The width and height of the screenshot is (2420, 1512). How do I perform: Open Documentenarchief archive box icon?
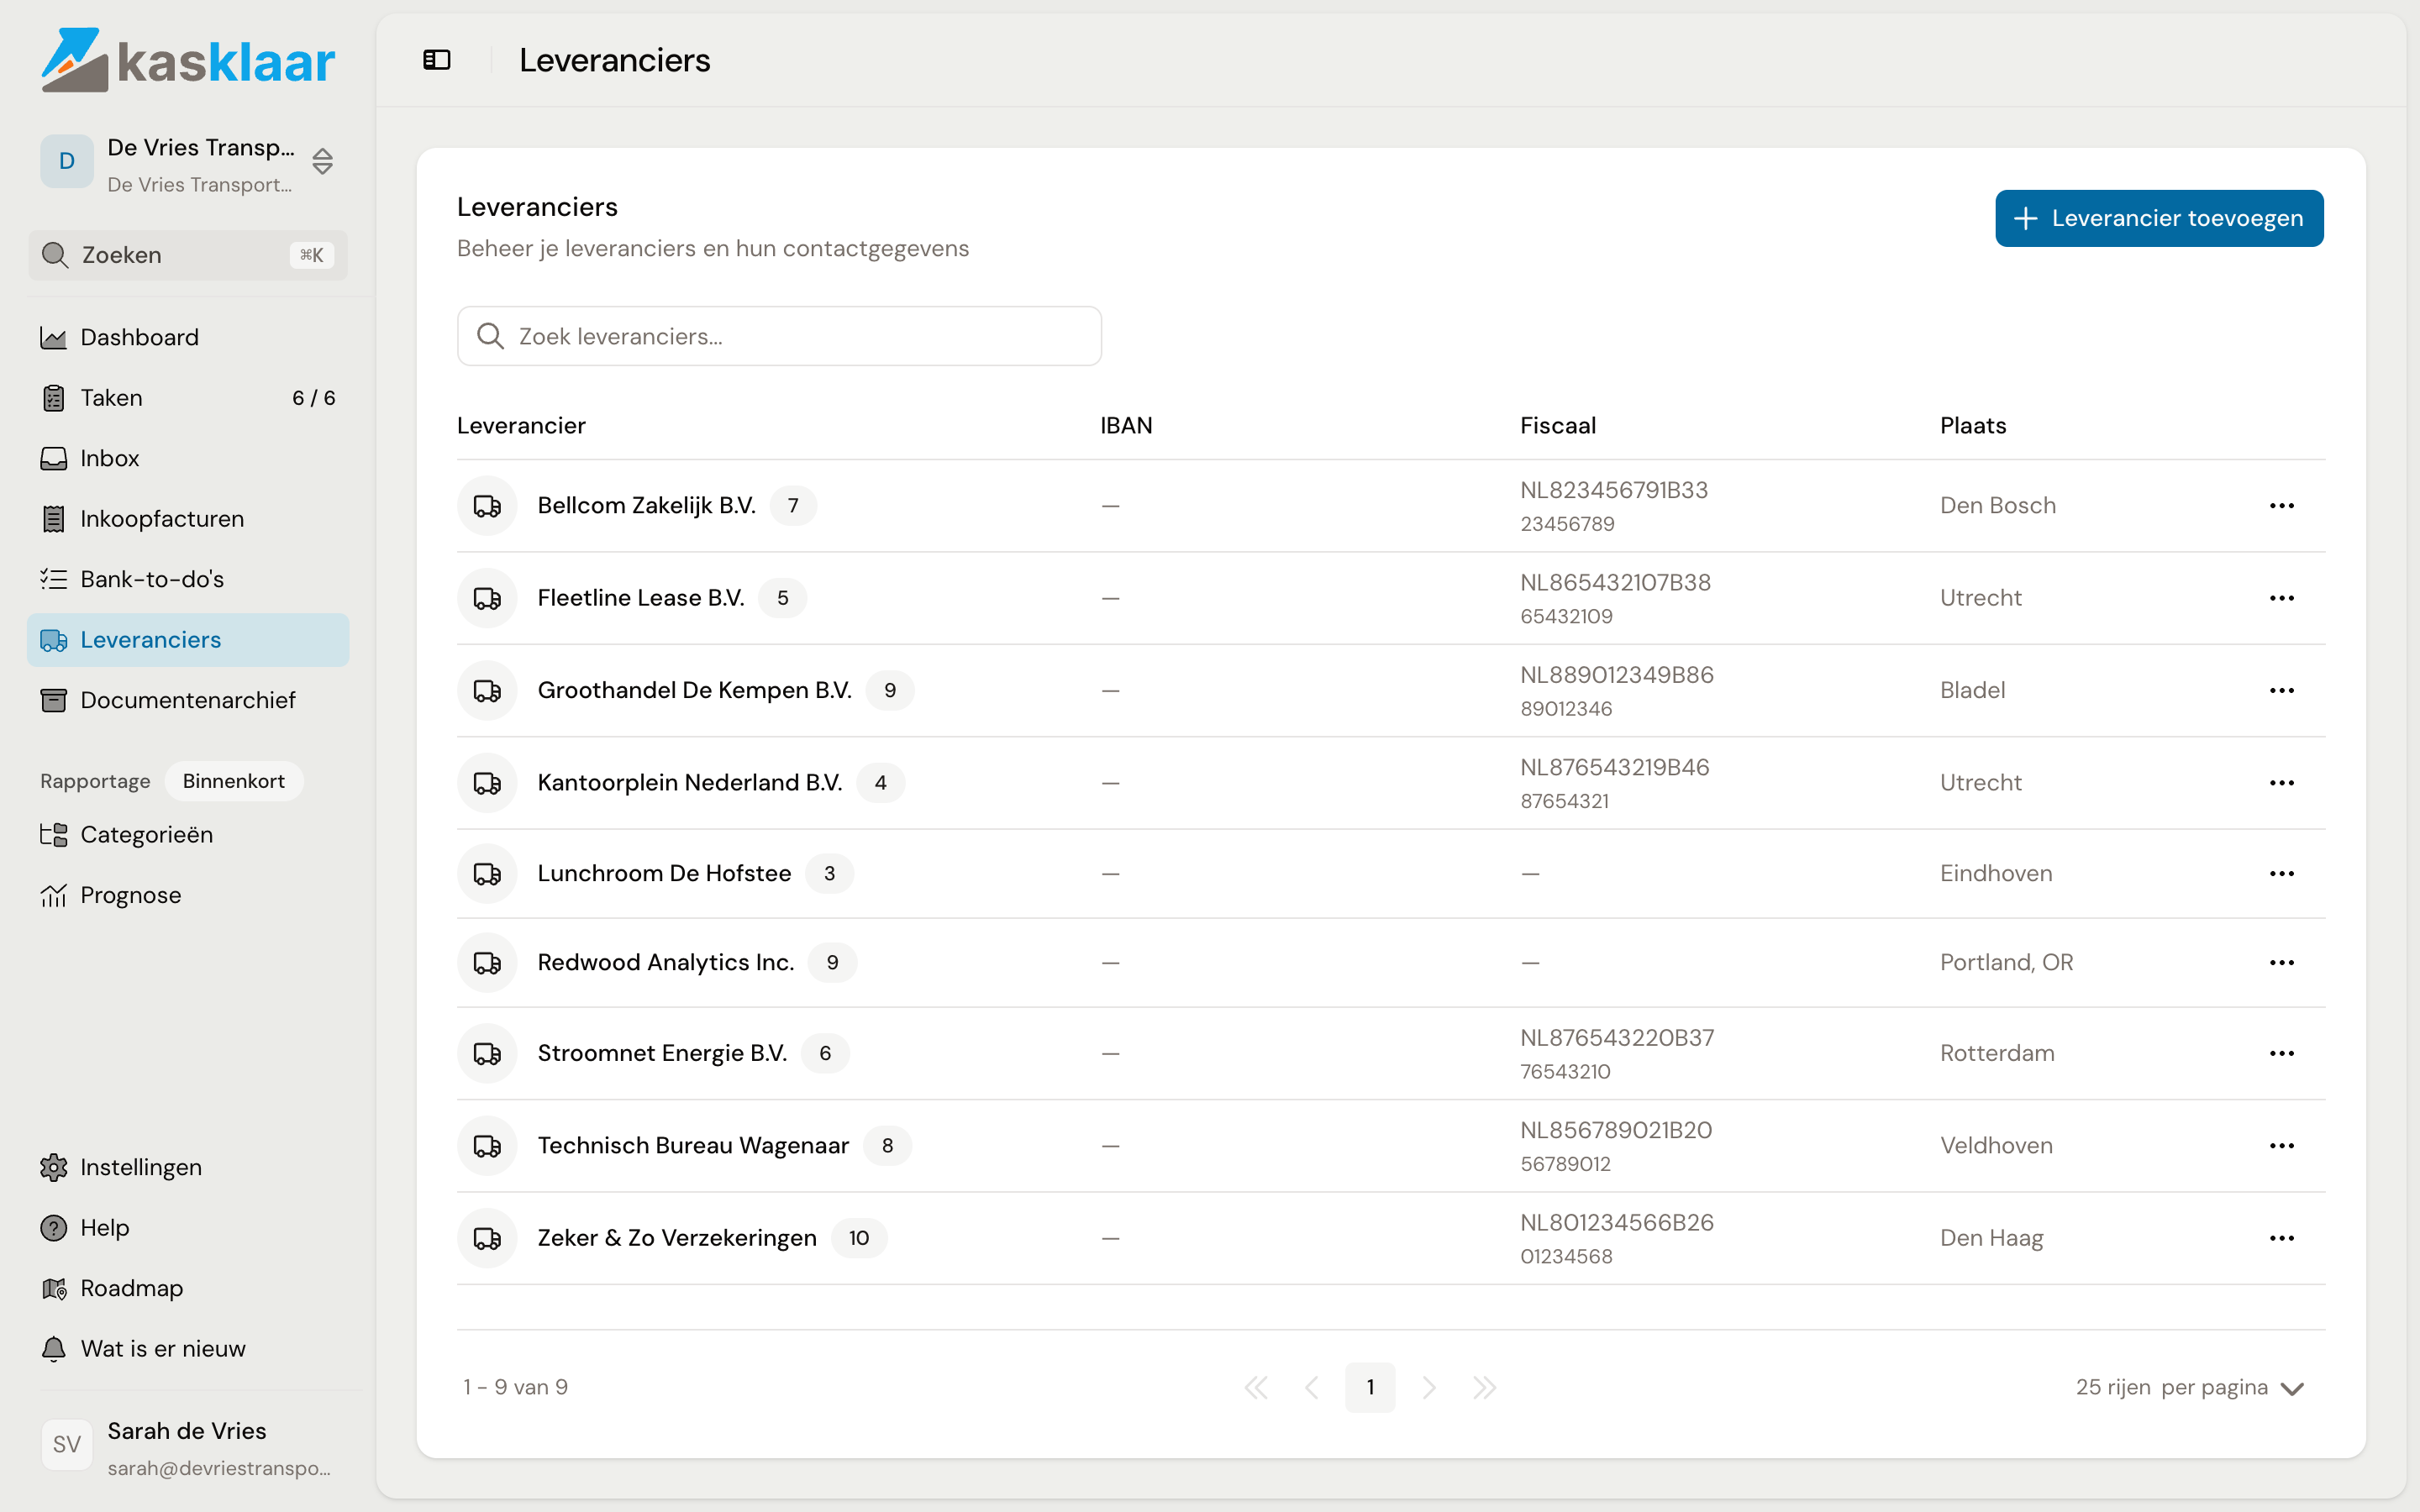tap(53, 700)
